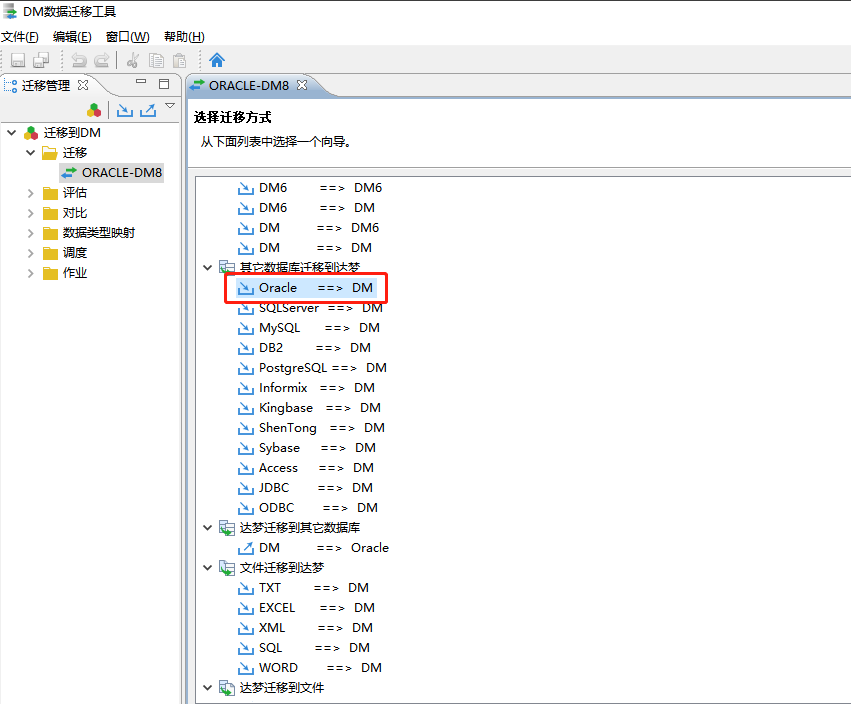
Task: Switch to the ORACLE-DM8 tab
Action: [249, 86]
